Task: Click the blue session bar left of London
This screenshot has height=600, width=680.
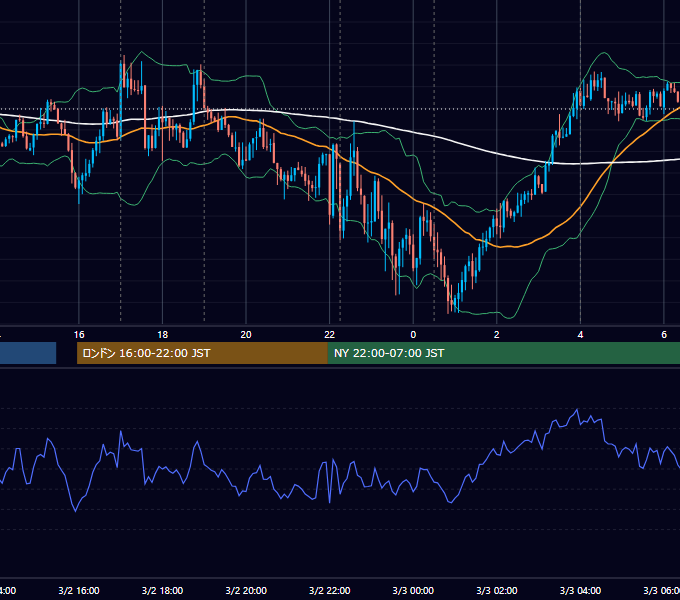Action: click(28, 353)
